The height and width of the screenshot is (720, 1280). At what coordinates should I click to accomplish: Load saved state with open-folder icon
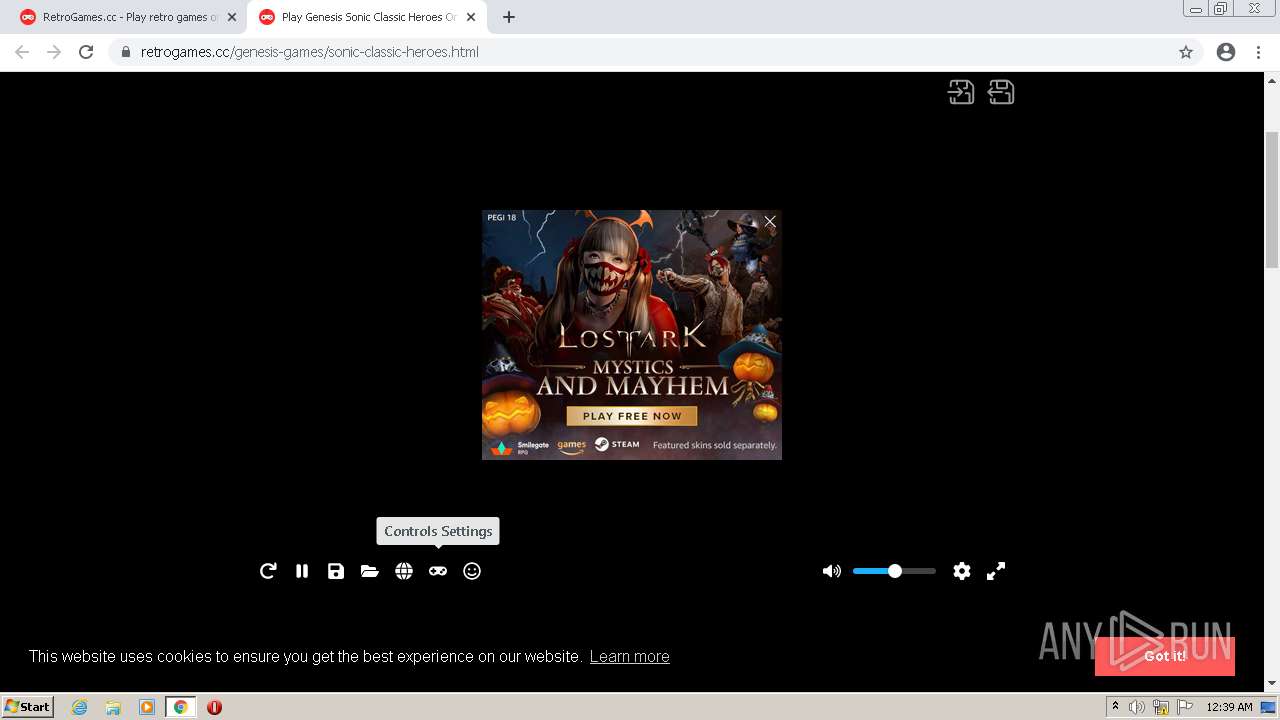pyautogui.click(x=370, y=571)
